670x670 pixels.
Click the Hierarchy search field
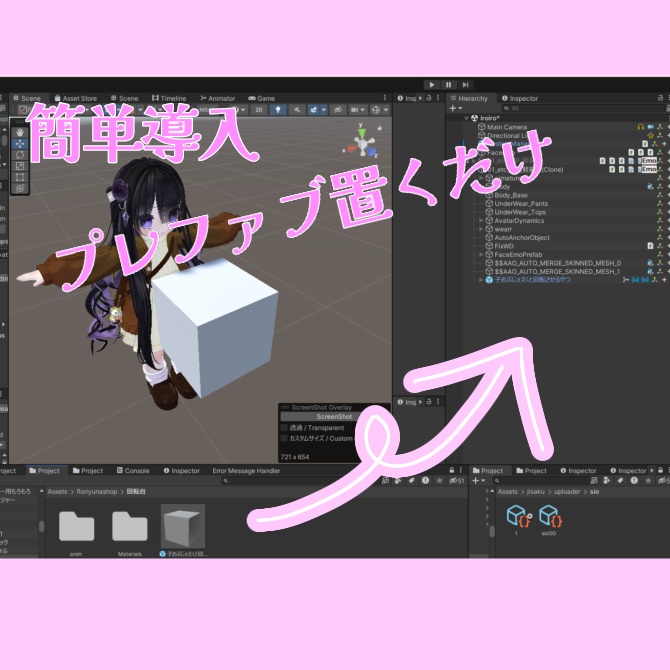click(585, 108)
